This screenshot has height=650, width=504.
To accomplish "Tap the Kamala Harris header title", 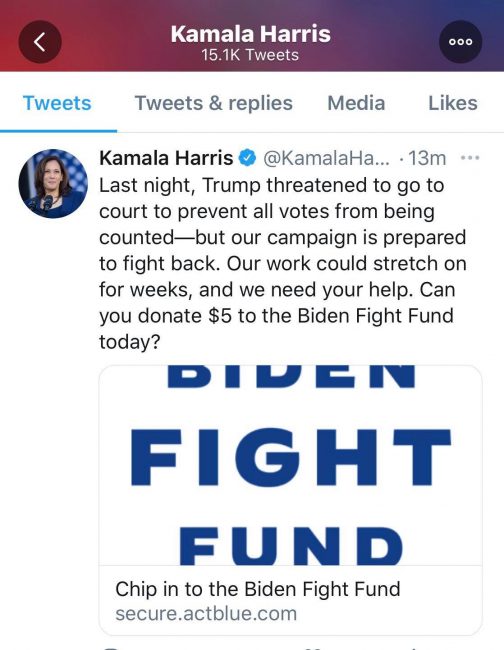I will [x=251, y=34].
